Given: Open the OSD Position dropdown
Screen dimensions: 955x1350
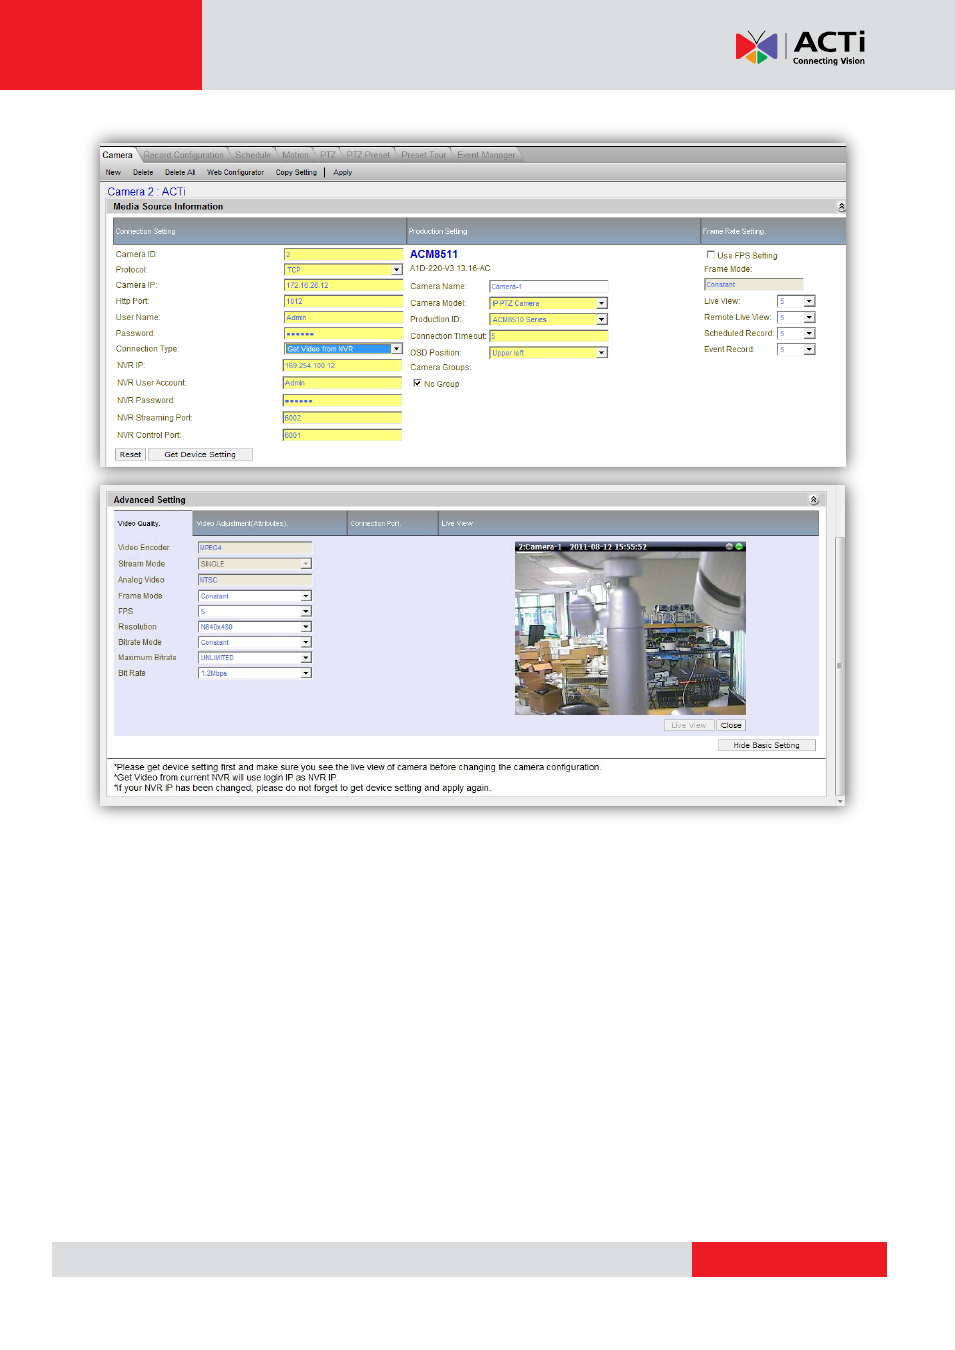Looking at the screenshot, I should tap(601, 353).
